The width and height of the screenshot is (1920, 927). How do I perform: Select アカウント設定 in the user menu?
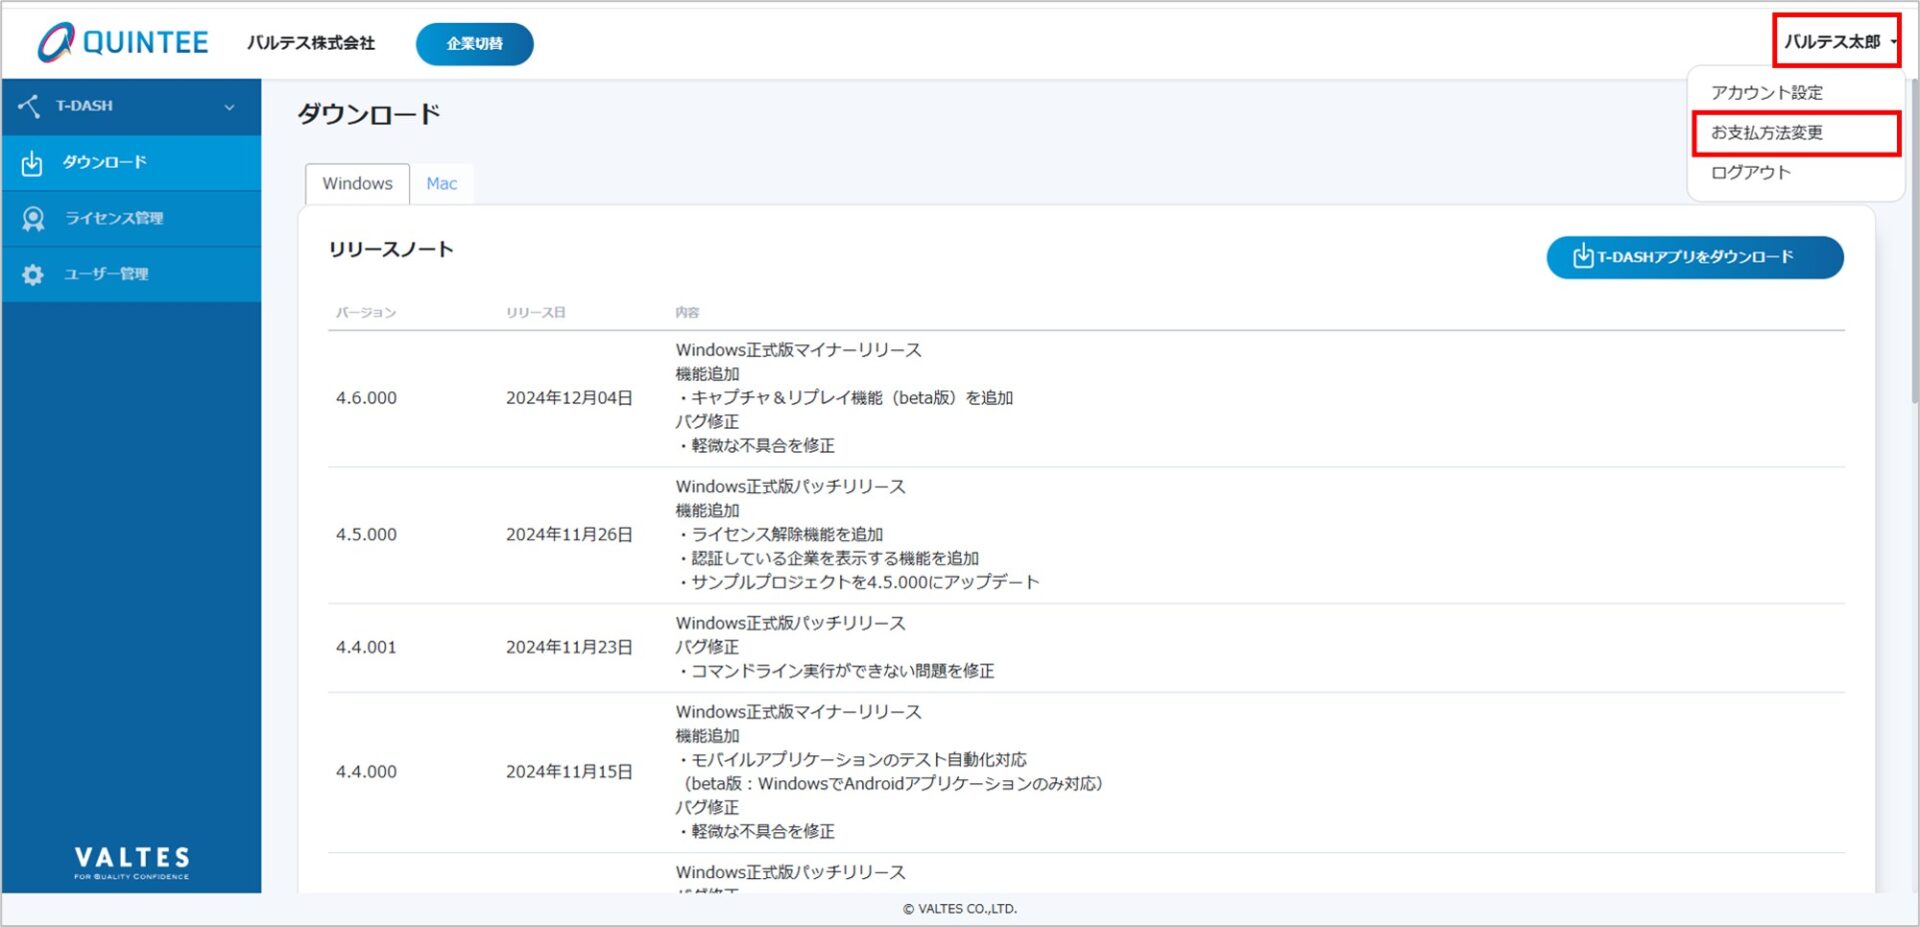(x=1767, y=92)
